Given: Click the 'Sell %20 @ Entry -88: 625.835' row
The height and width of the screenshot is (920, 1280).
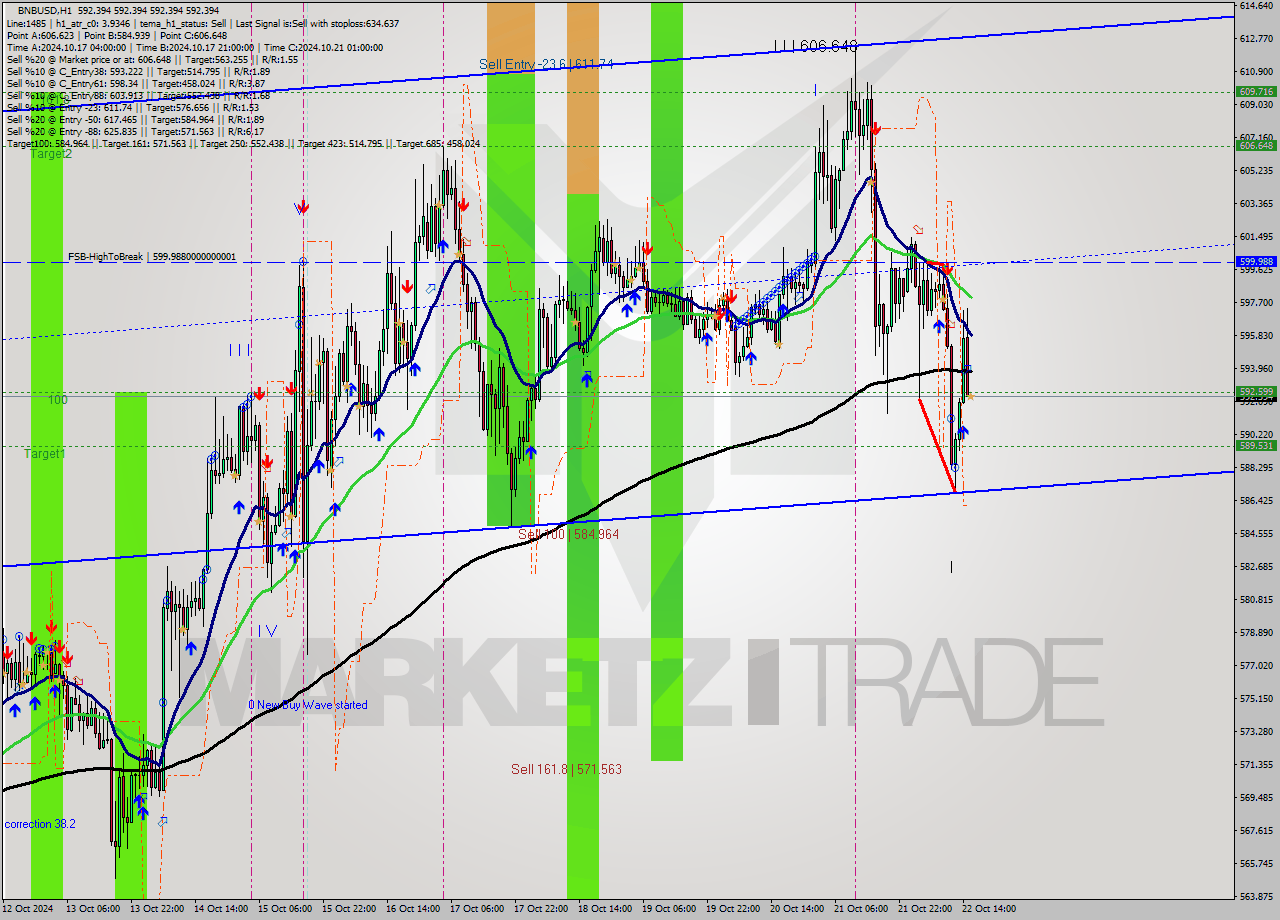Looking at the screenshot, I should point(135,131).
